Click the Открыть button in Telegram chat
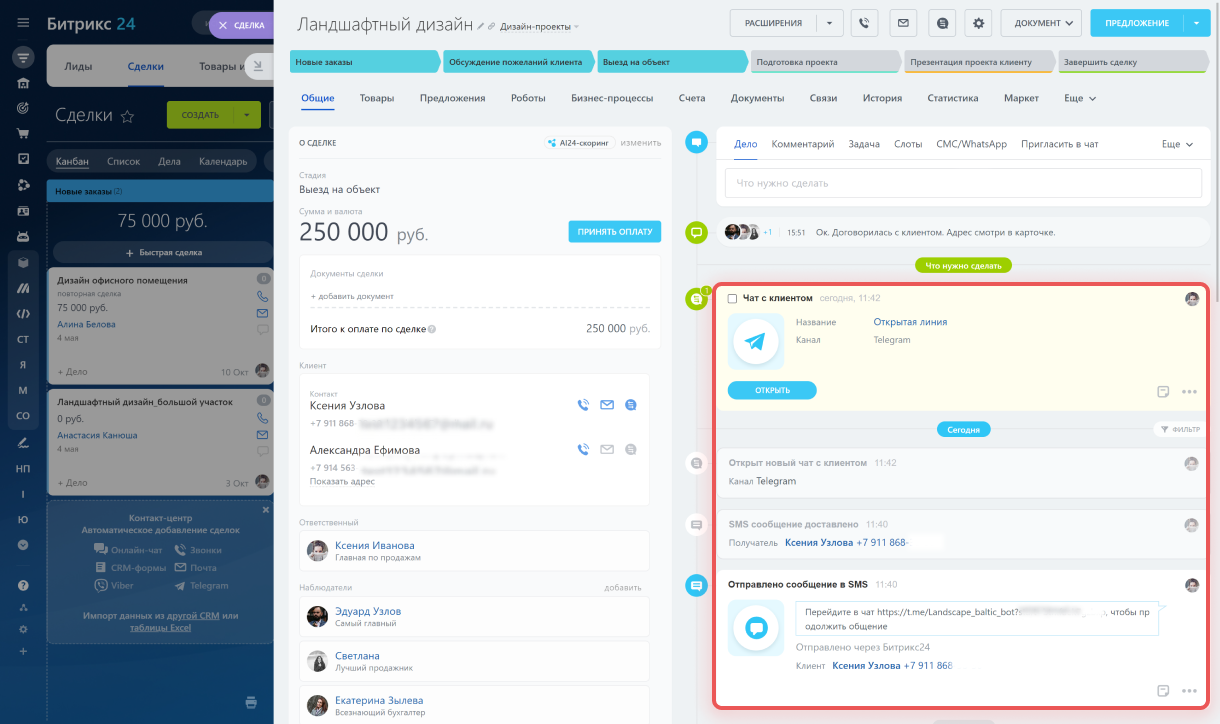 [x=772, y=391]
